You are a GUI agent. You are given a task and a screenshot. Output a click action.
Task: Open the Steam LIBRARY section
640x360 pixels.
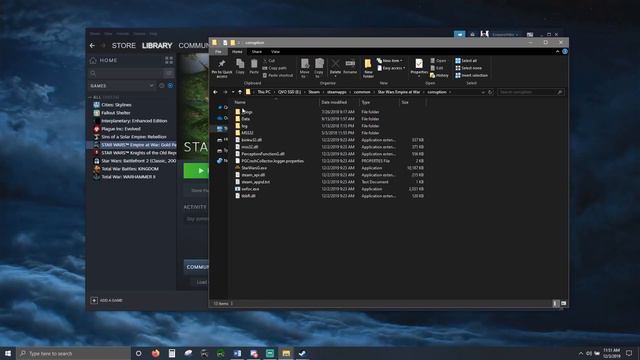[157, 45]
